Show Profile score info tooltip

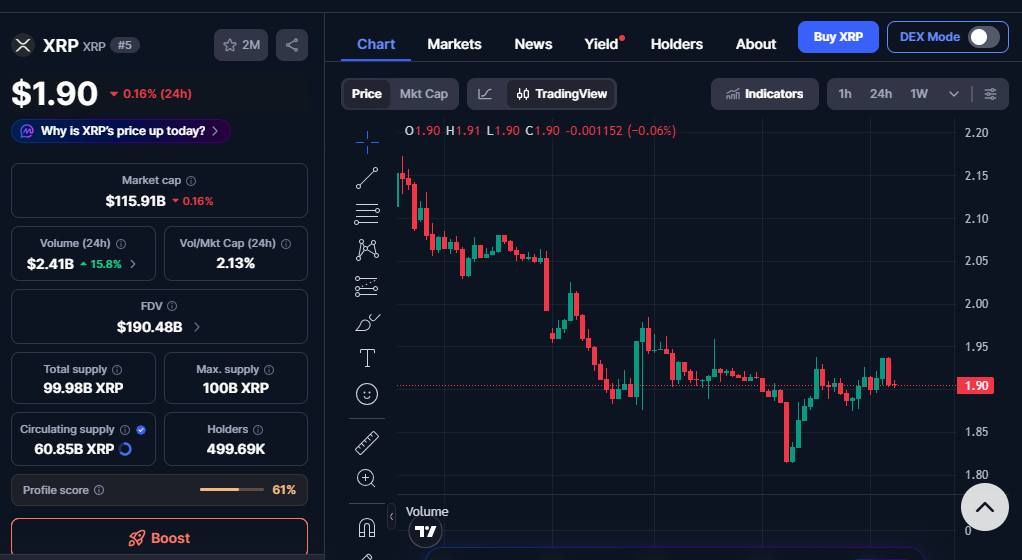click(x=99, y=490)
